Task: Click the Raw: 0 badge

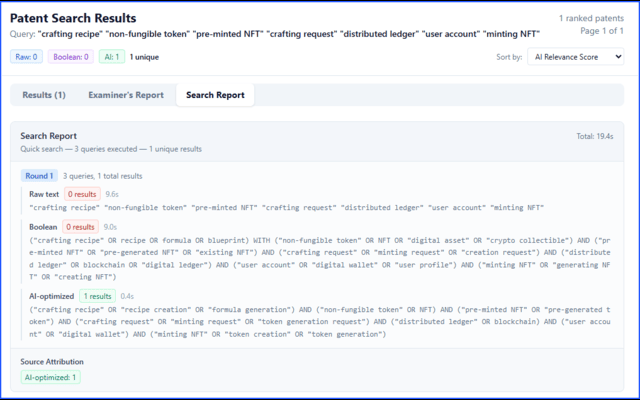Action: tap(26, 57)
